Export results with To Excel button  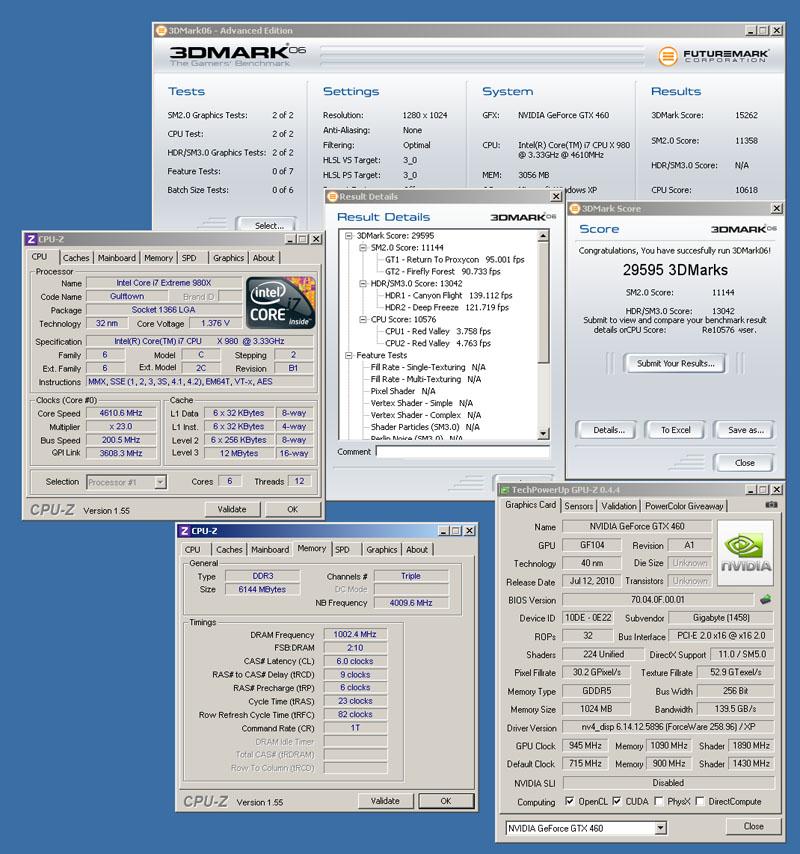click(x=676, y=430)
